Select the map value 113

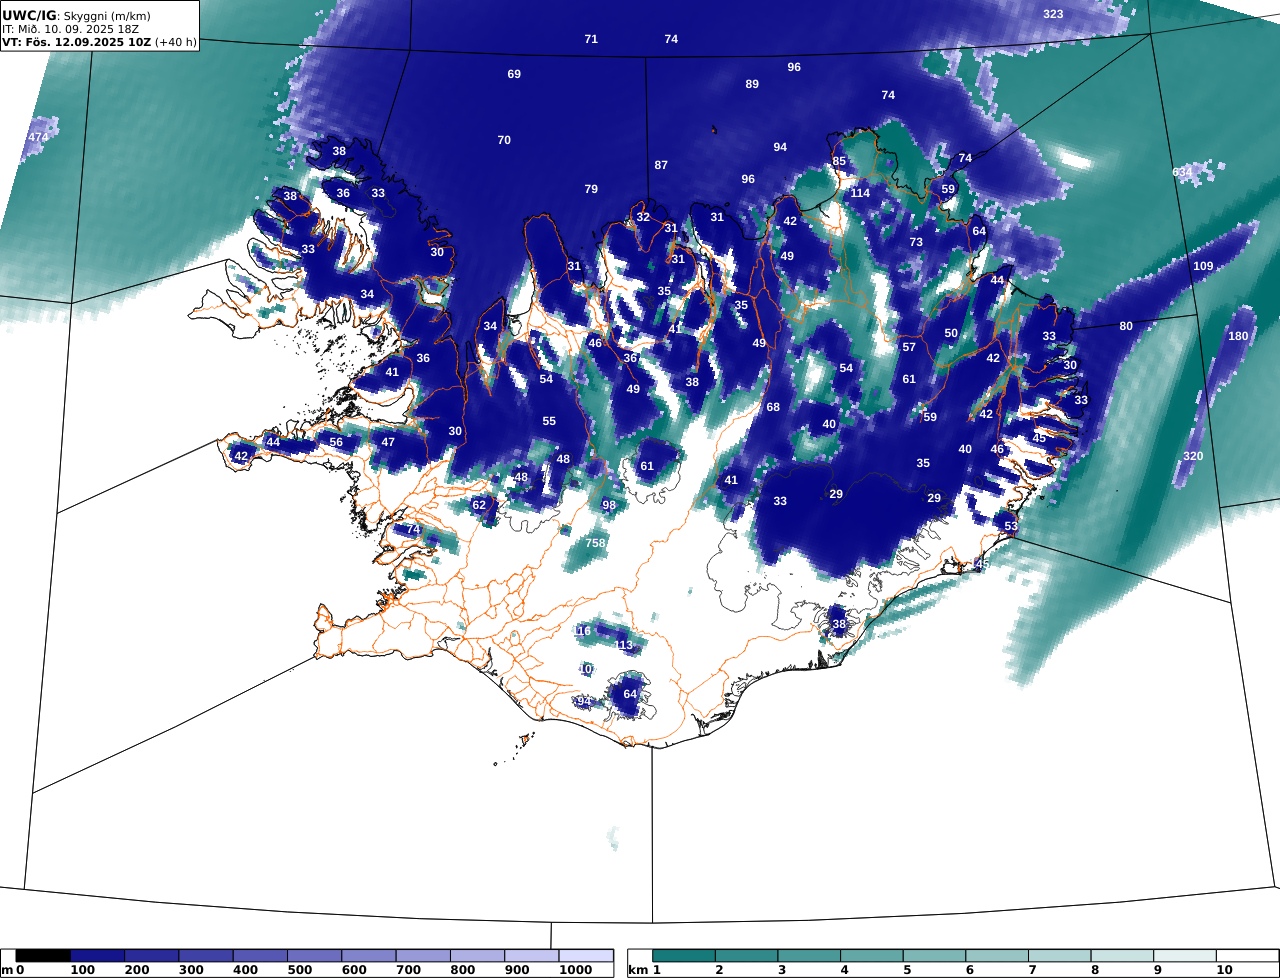click(625, 646)
